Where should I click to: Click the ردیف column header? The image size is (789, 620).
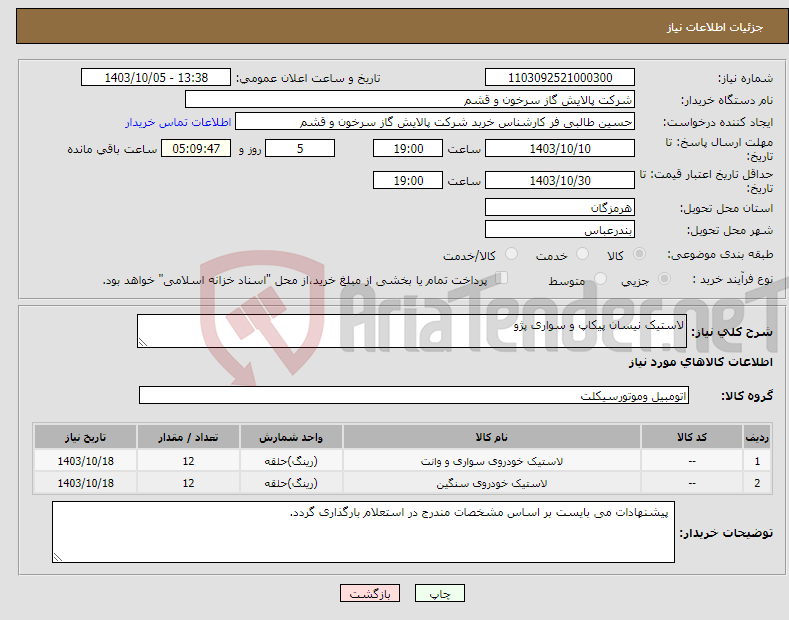tap(757, 437)
